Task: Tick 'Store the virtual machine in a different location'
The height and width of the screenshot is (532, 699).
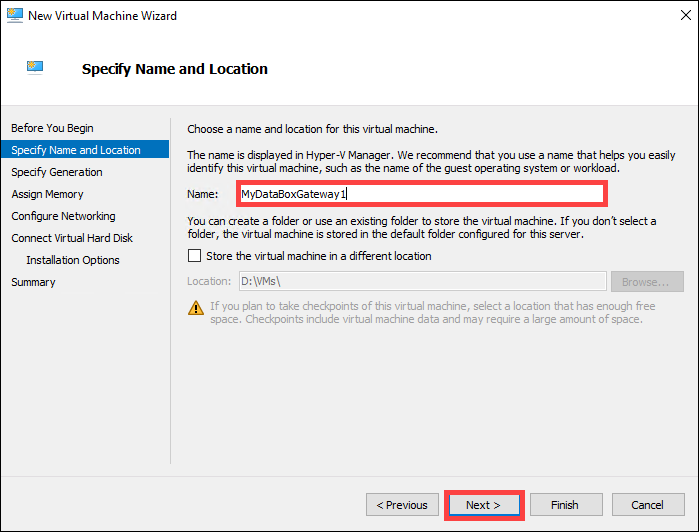Action: [194, 256]
